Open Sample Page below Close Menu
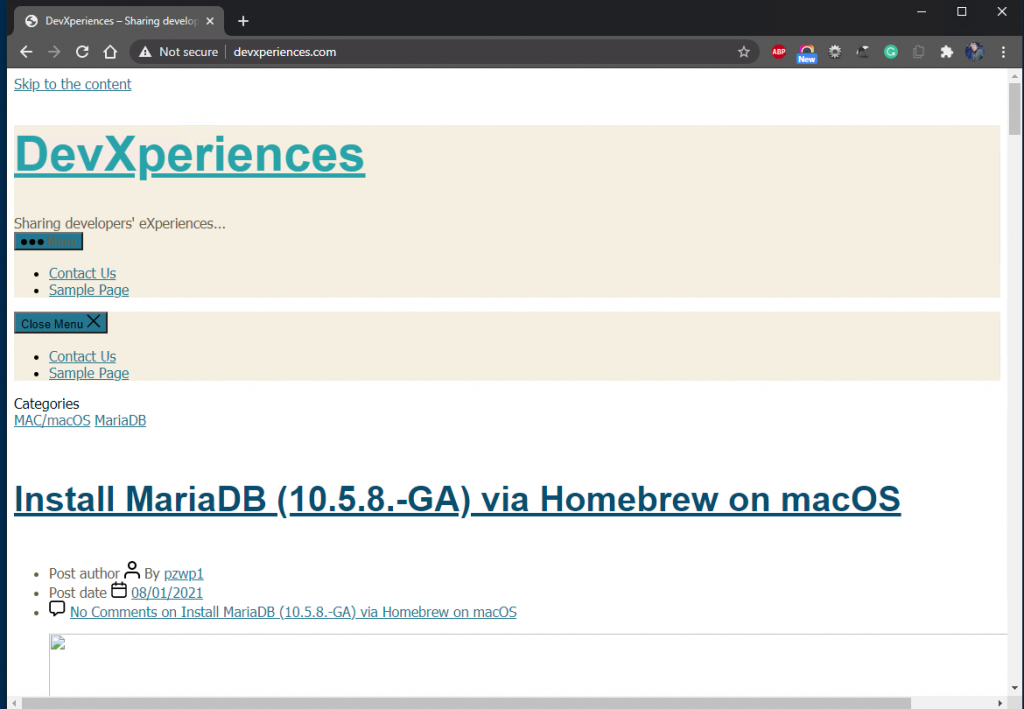The image size is (1024, 709). coord(89,373)
